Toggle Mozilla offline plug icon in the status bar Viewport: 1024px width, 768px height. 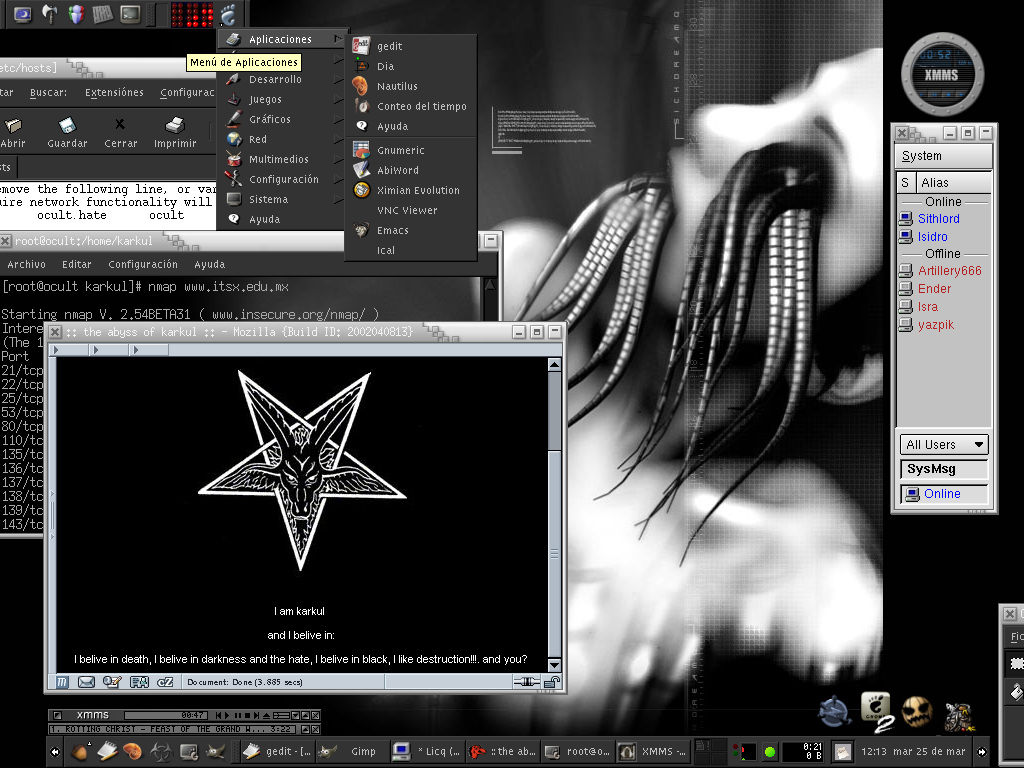(x=526, y=682)
